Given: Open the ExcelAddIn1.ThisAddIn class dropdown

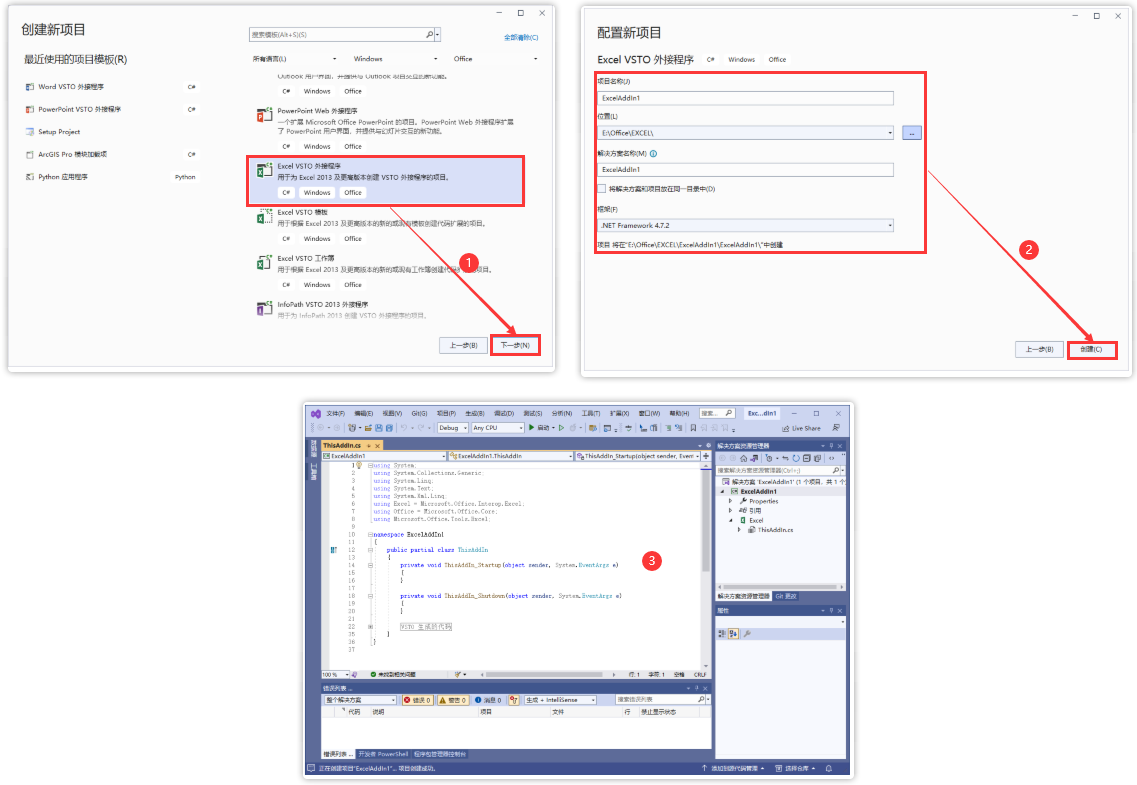Looking at the screenshot, I should click(x=510, y=456).
